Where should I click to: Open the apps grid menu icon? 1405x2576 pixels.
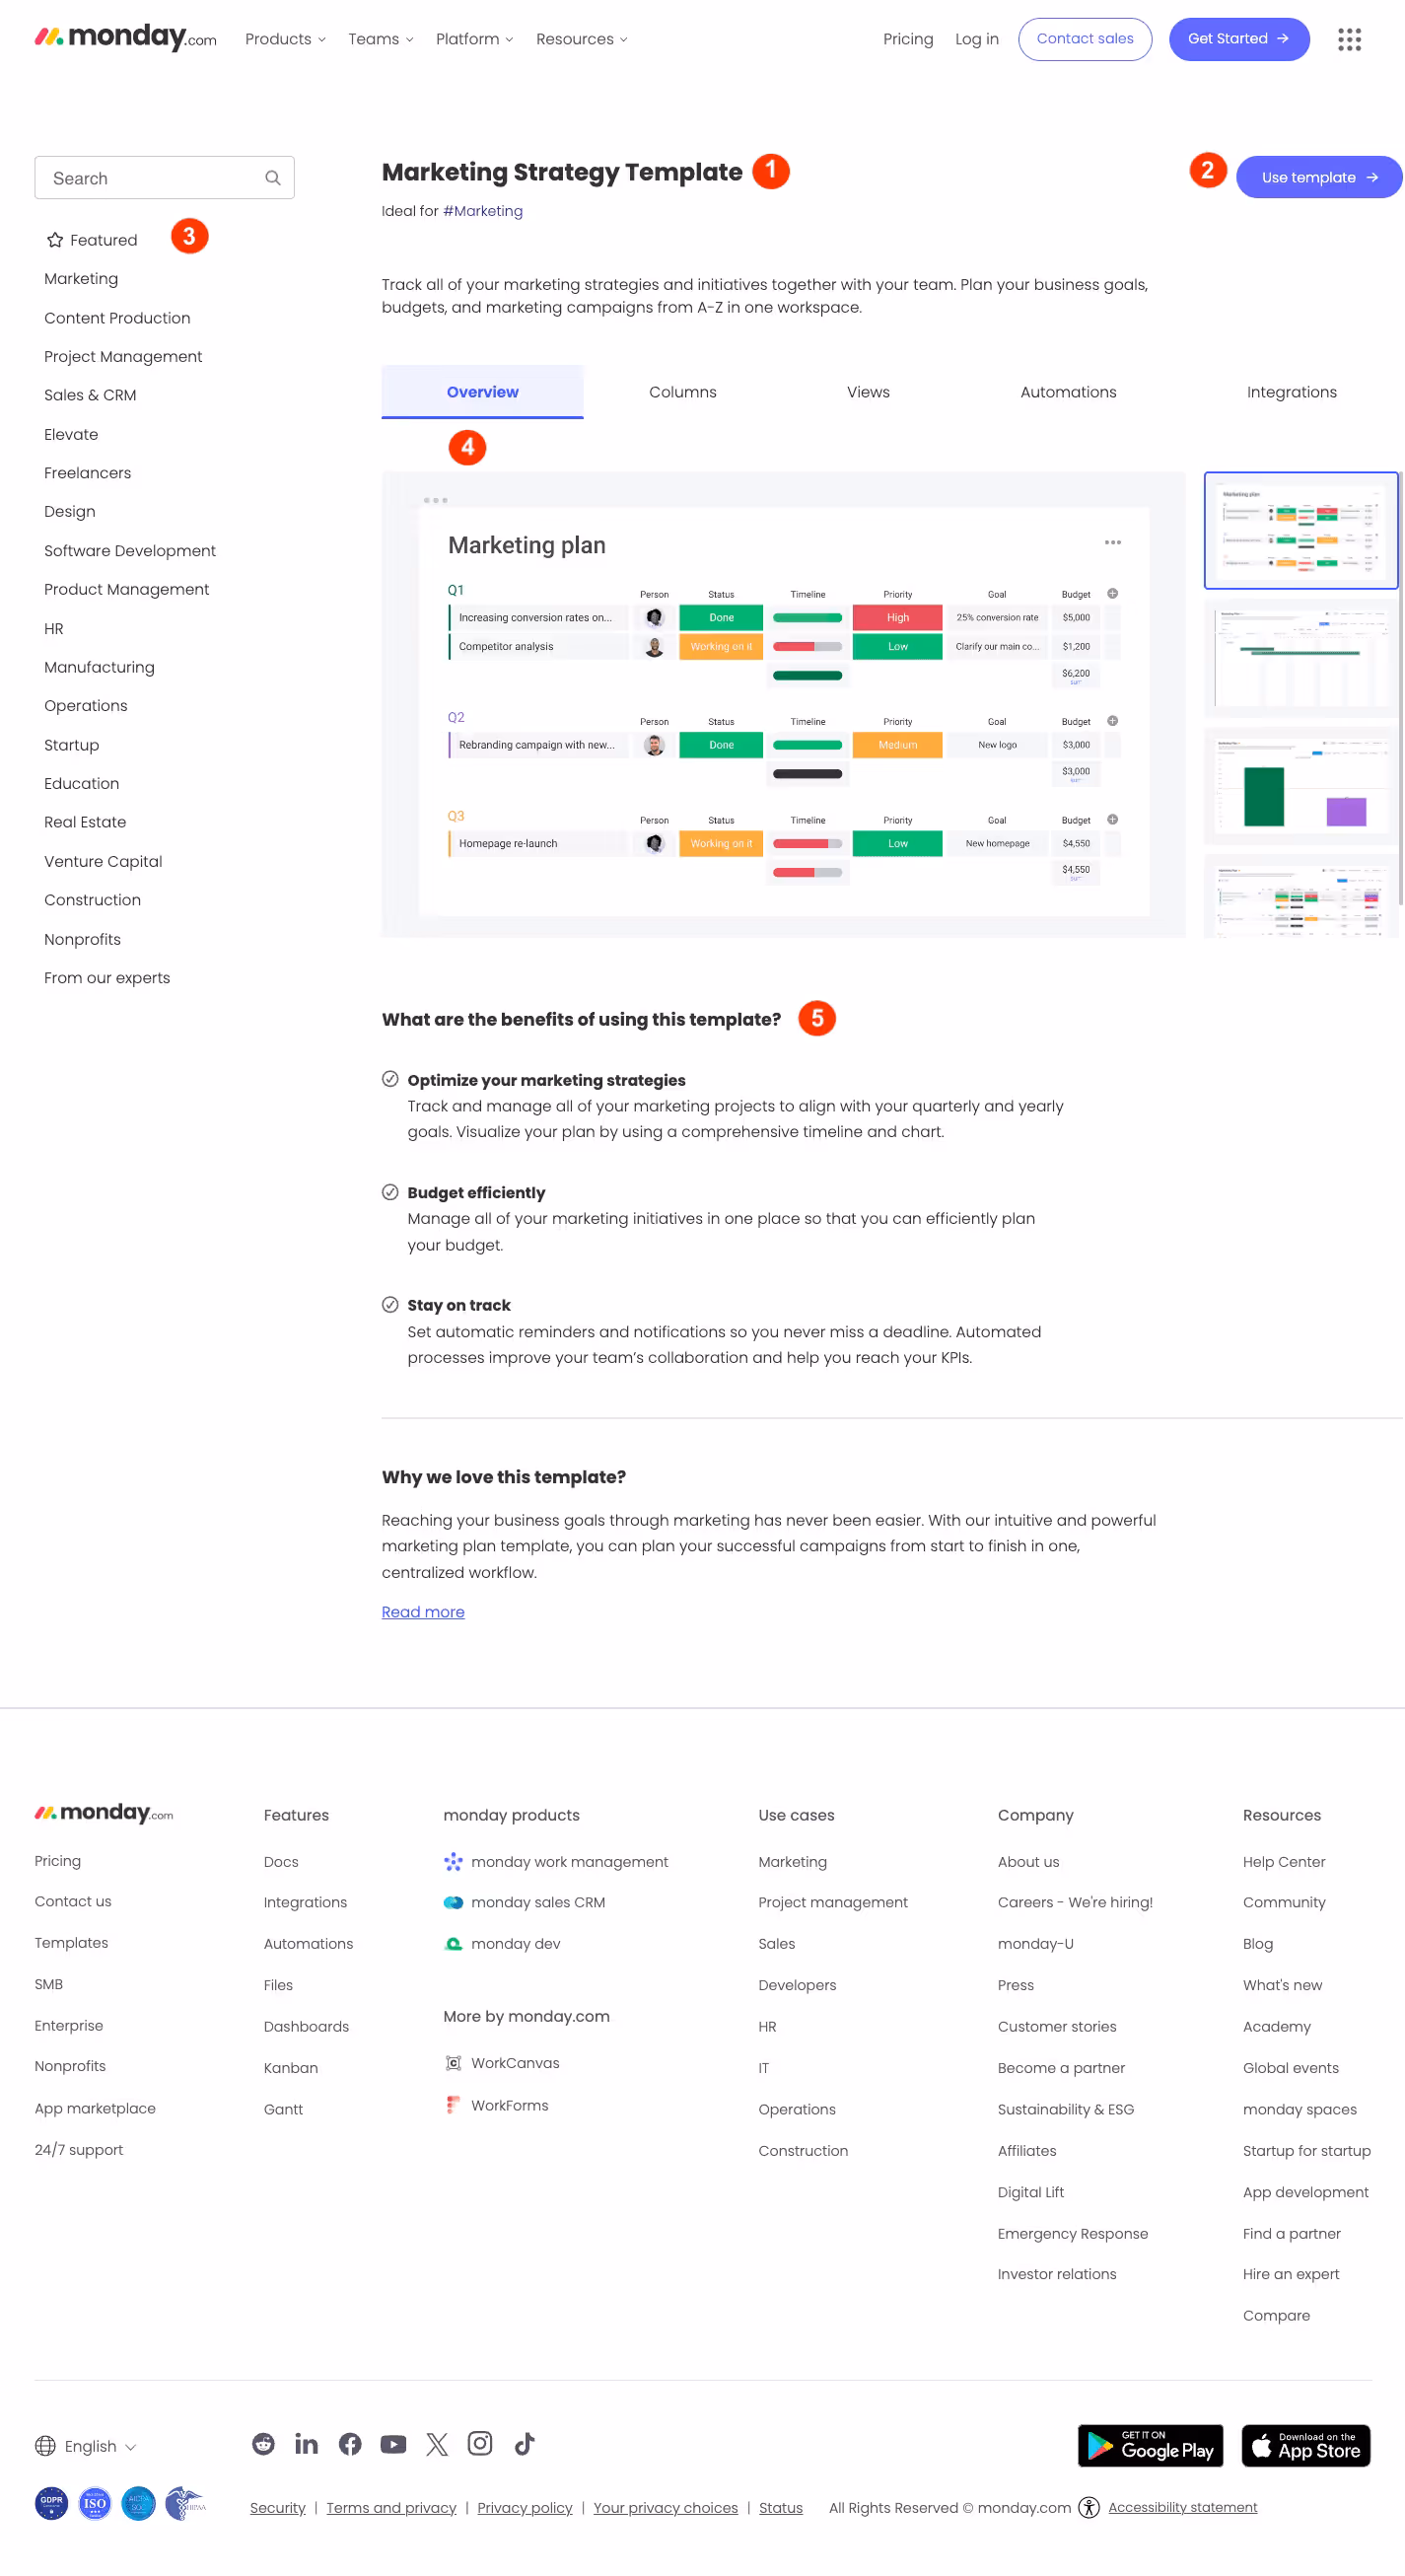[1349, 39]
